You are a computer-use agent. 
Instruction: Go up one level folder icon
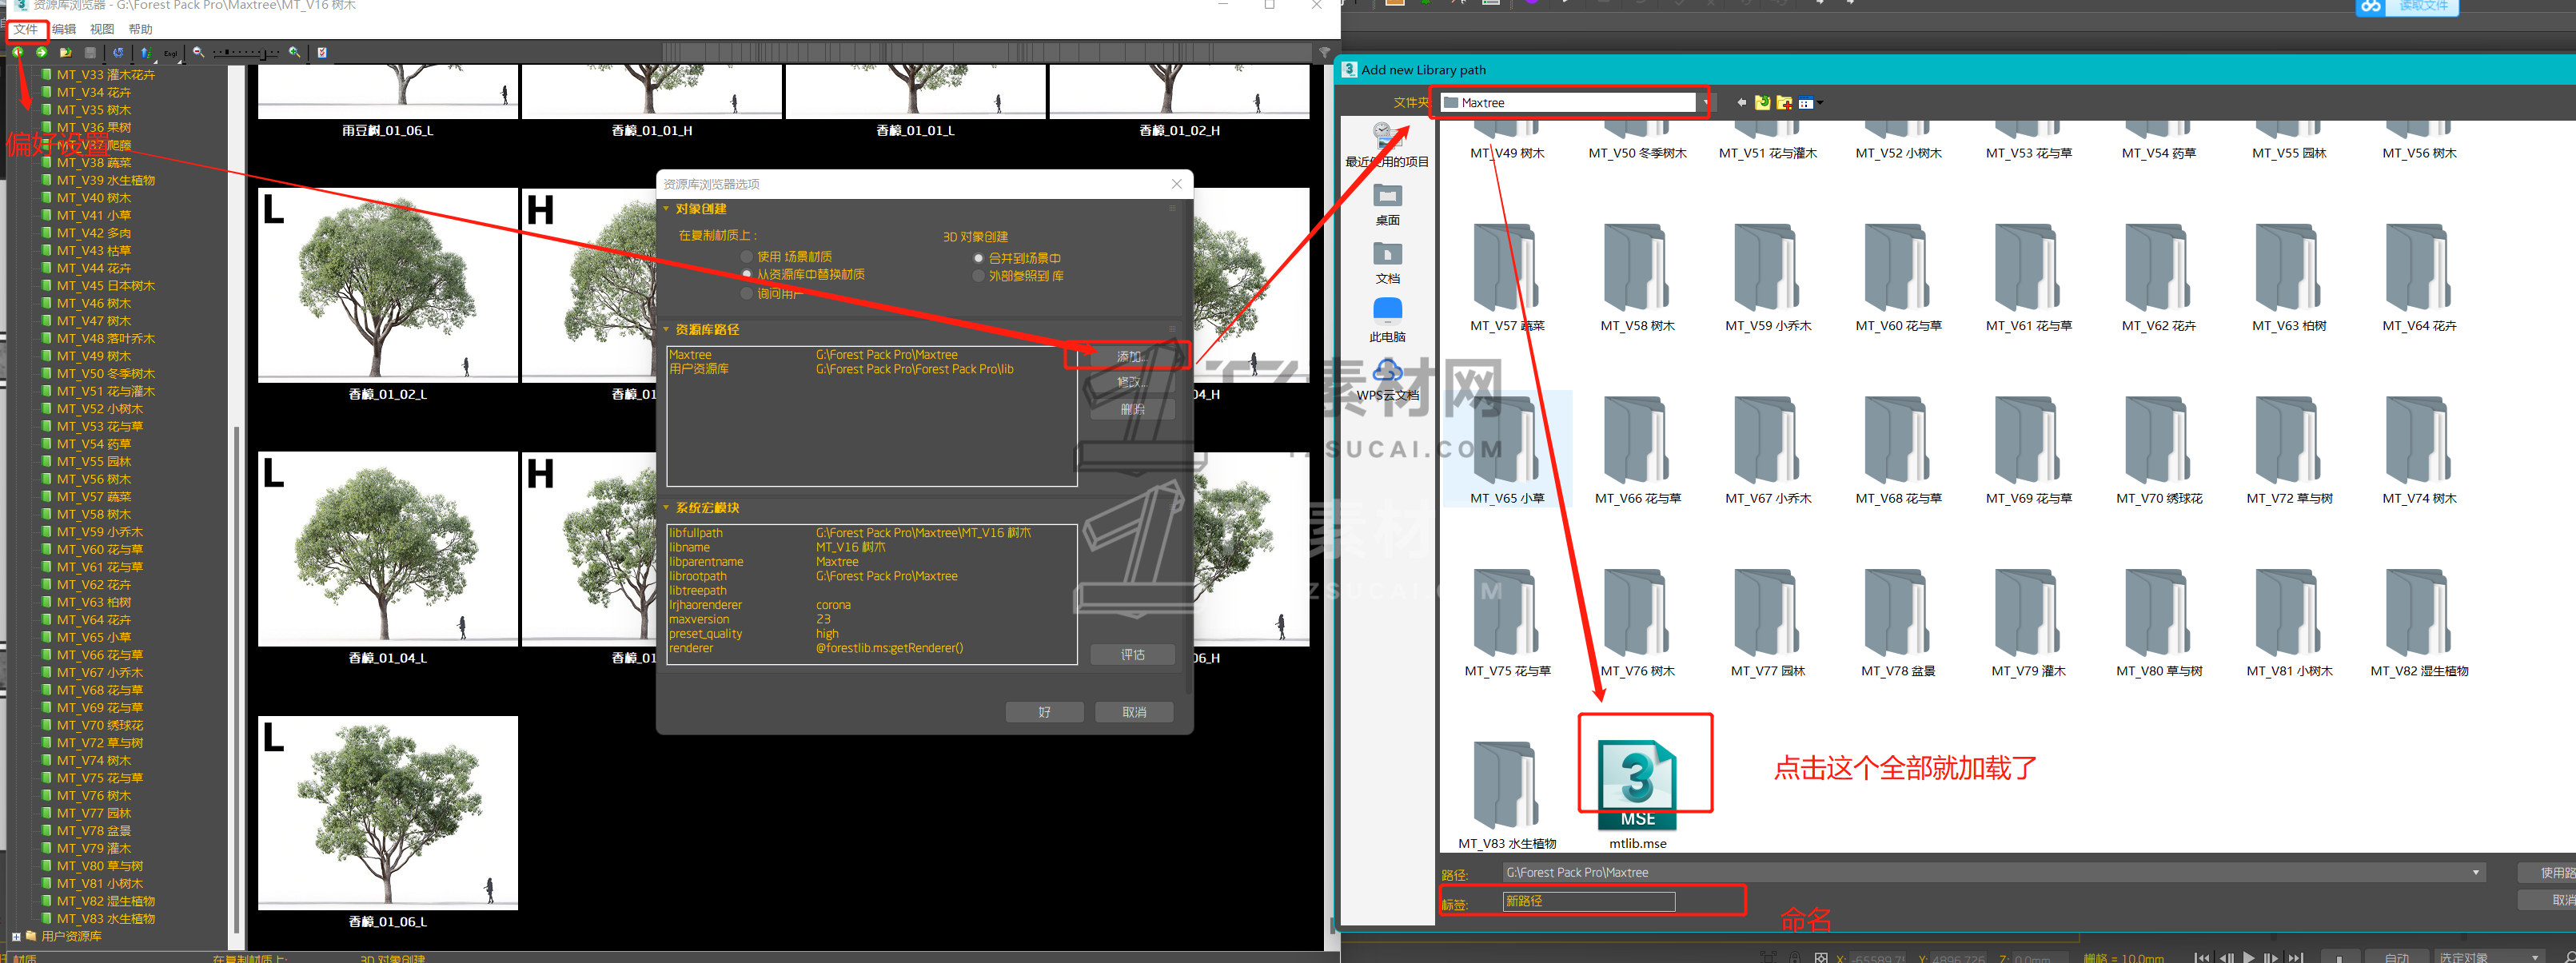1763,102
